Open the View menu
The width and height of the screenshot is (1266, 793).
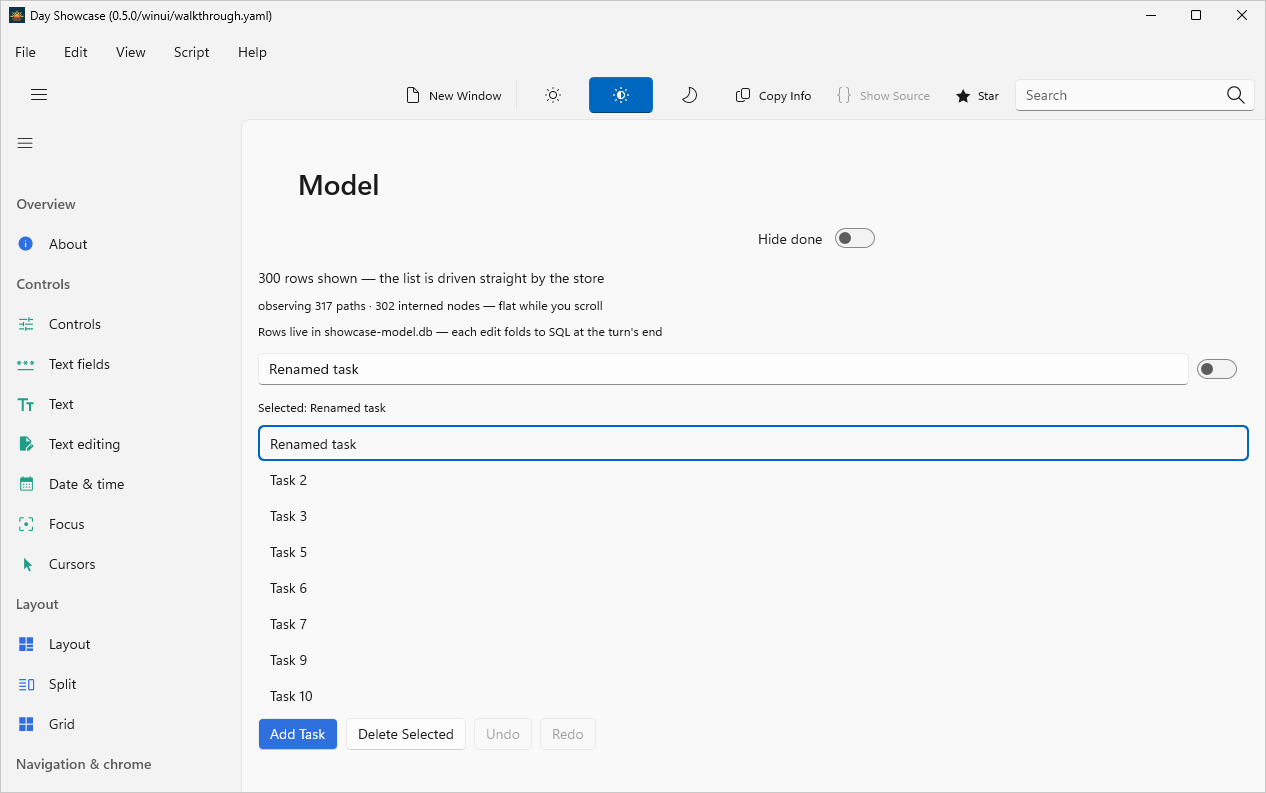pos(131,52)
